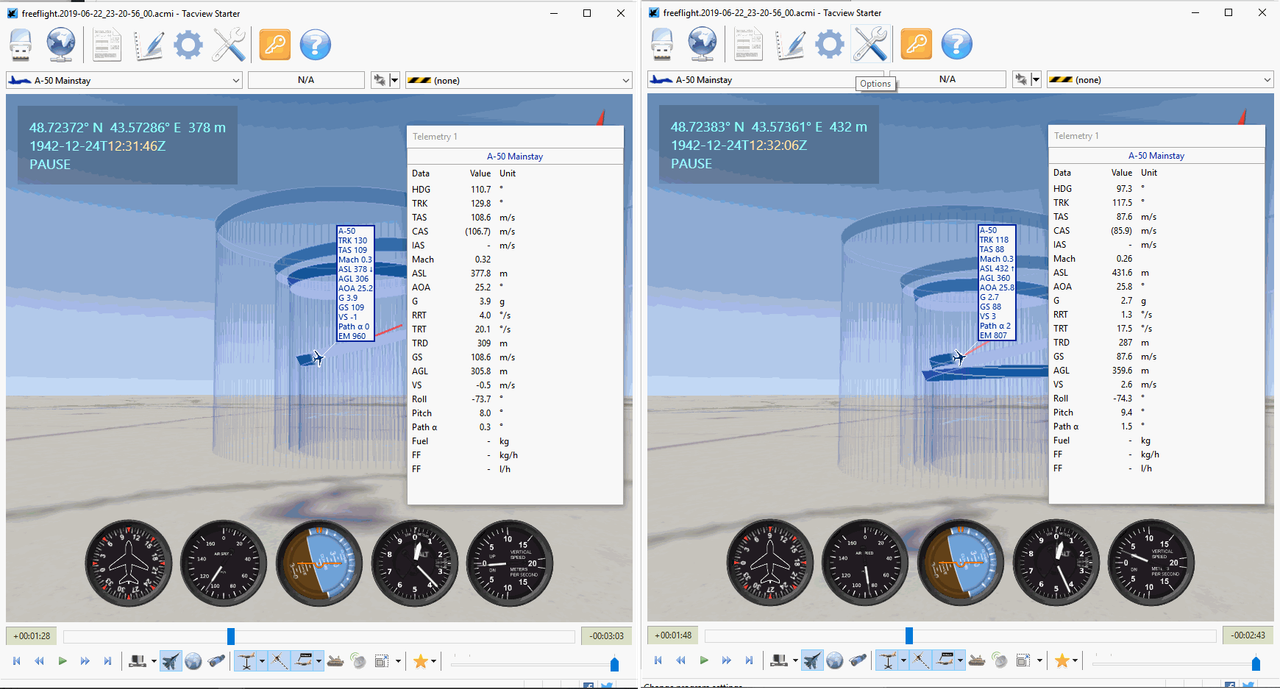Jump to recording end in right window
1280x689 pixels.
[x=750, y=661]
